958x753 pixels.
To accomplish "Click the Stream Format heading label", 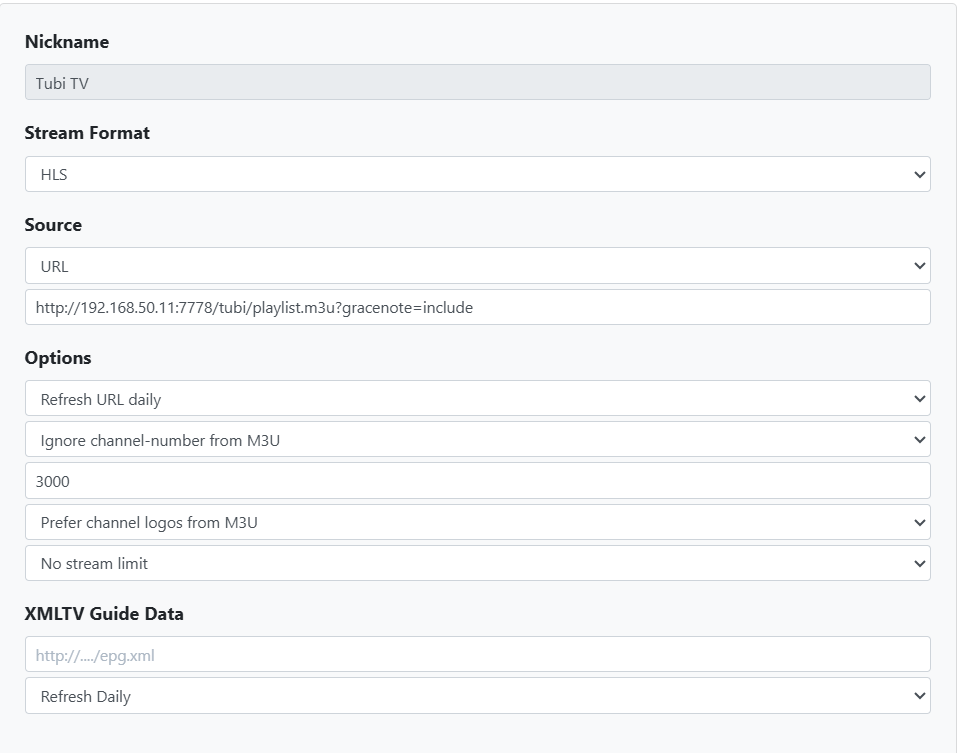I will point(87,133).
